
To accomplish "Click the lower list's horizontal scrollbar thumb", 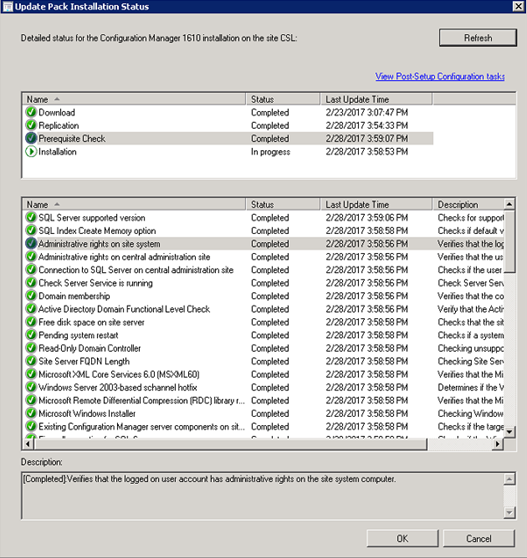I will (231, 444).
